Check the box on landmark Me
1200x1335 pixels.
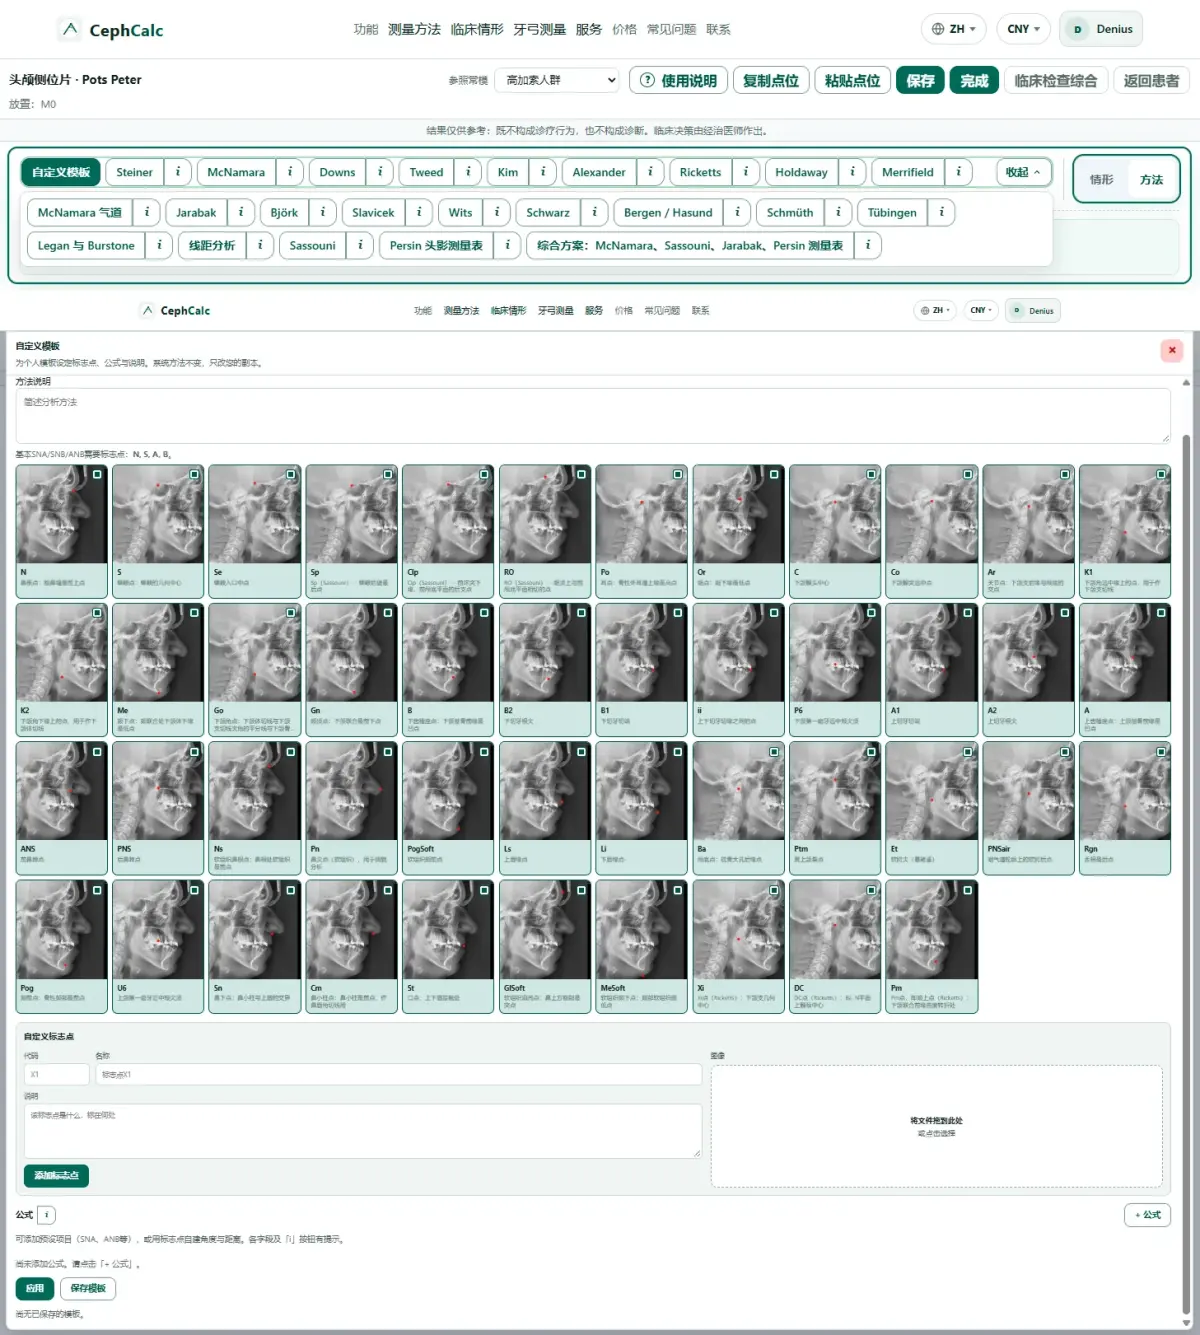194,612
